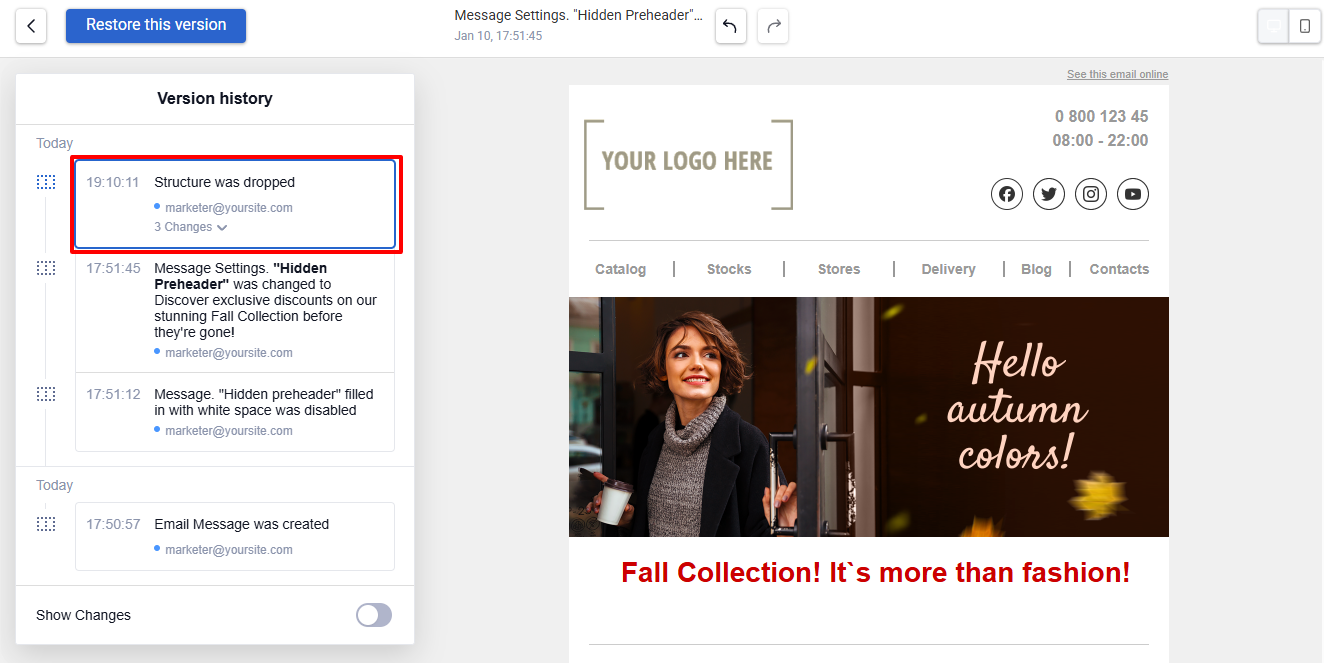Open the Delivery menu item
The width and height of the screenshot is (1324, 663).
pyautogui.click(x=948, y=269)
